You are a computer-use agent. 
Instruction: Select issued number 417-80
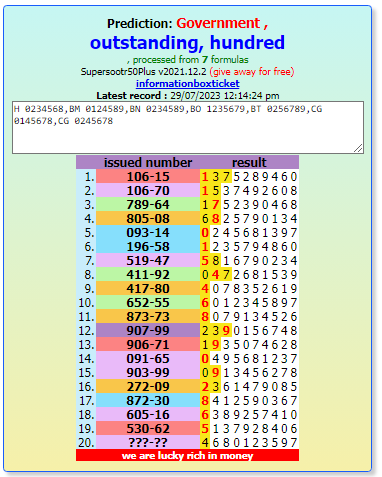[x=148, y=288]
